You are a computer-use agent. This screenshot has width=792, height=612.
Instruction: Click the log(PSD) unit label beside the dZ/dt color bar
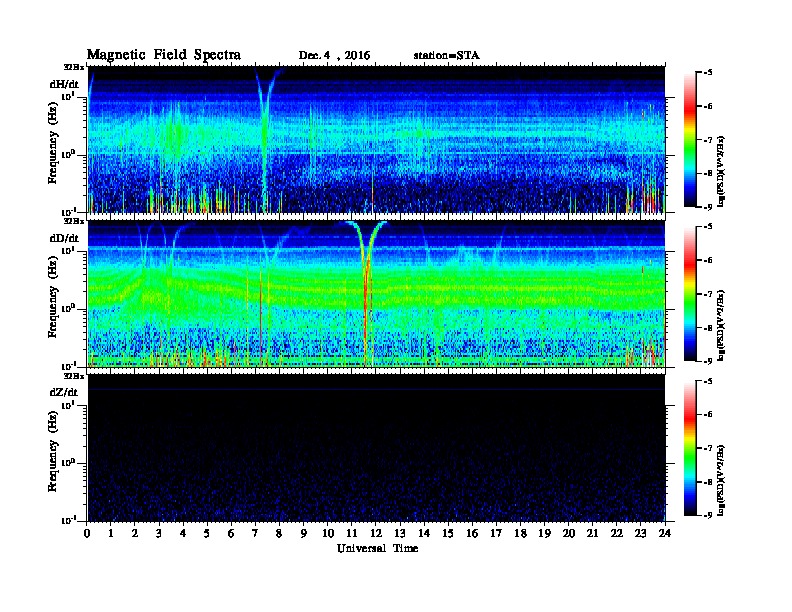[721, 479]
